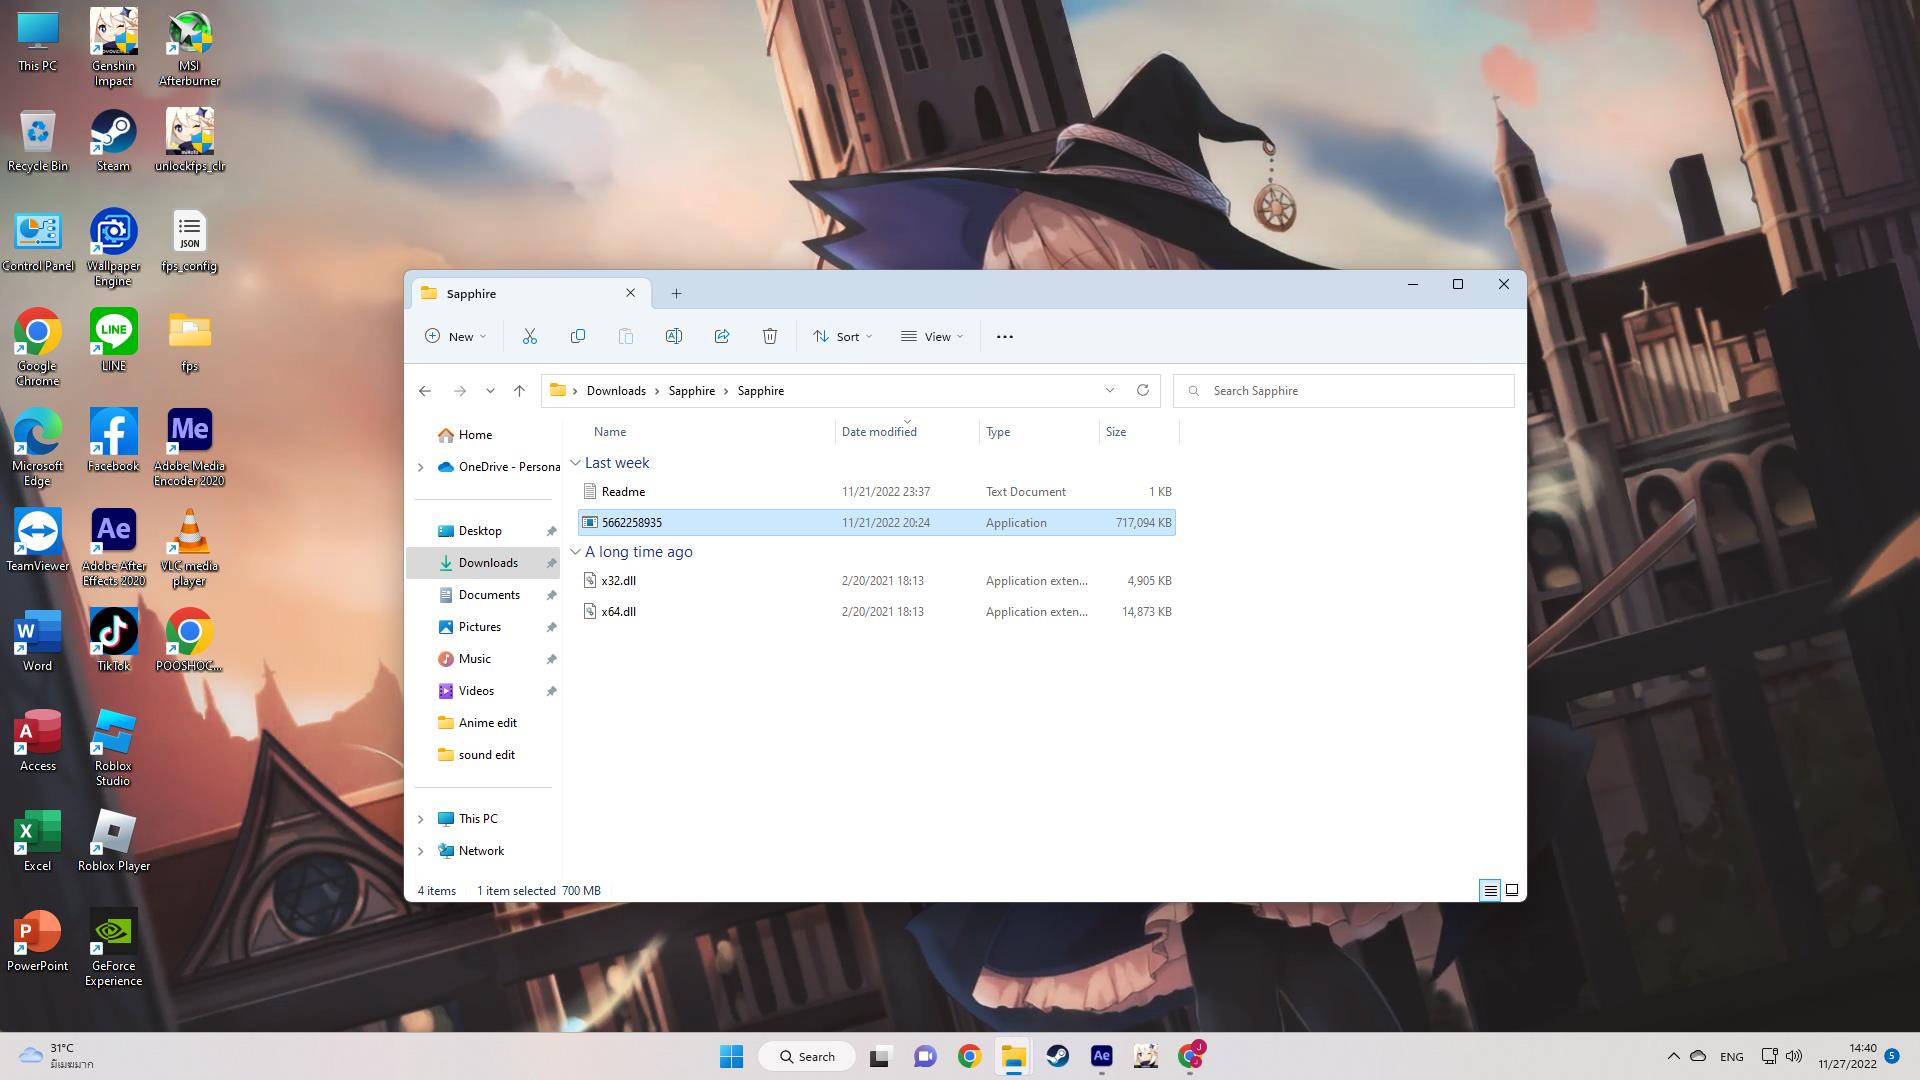
Task: Select Documents in the sidebar
Action: (488, 595)
